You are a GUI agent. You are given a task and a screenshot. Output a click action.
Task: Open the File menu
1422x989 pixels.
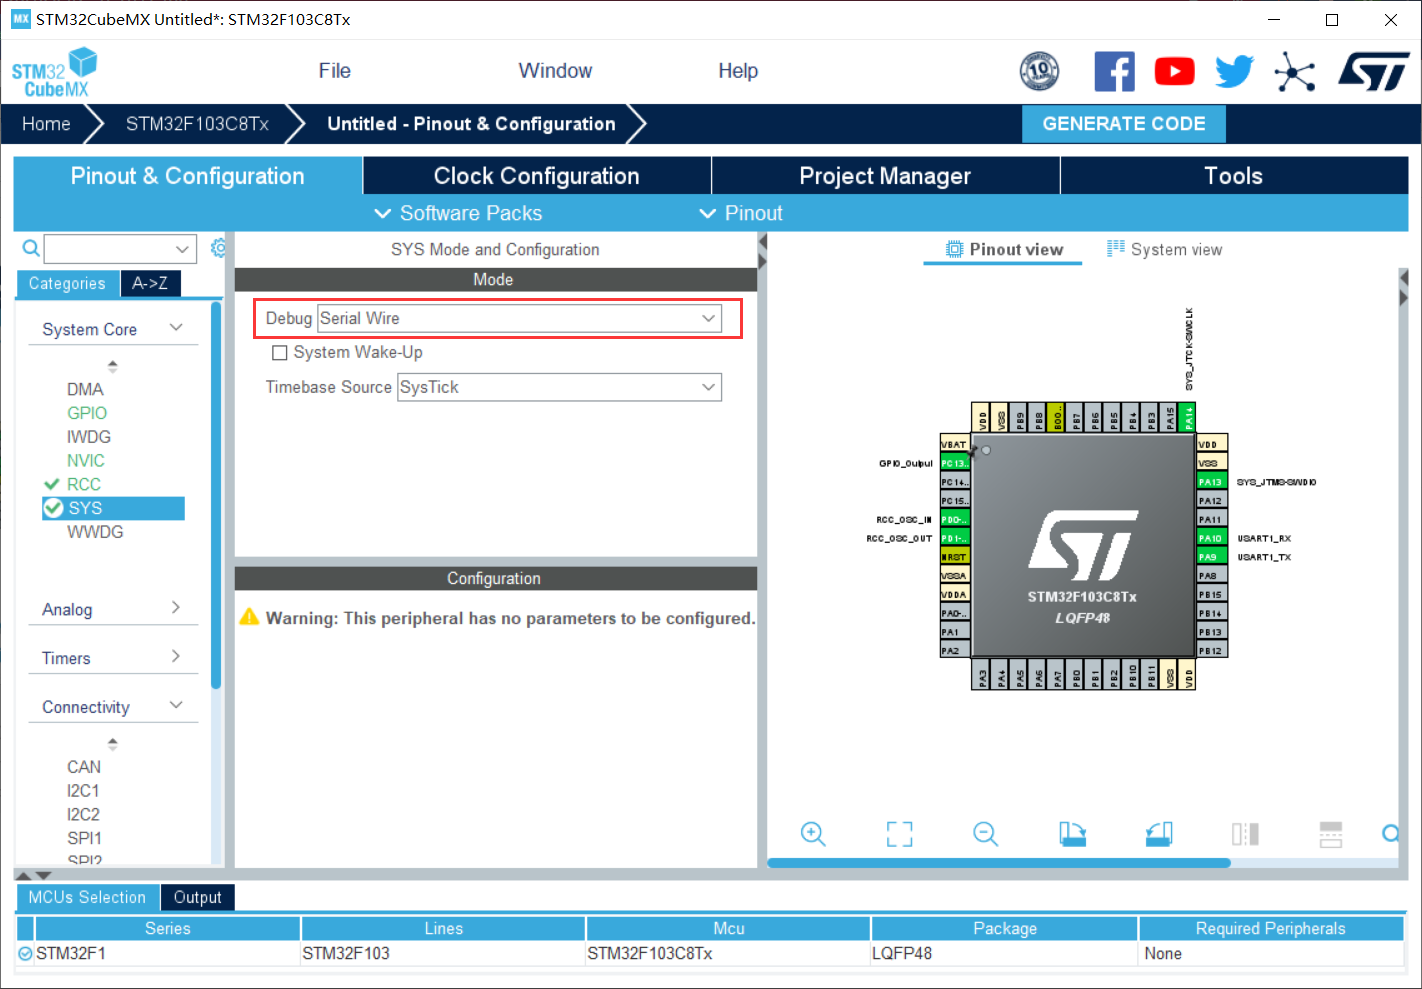[335, 71]
